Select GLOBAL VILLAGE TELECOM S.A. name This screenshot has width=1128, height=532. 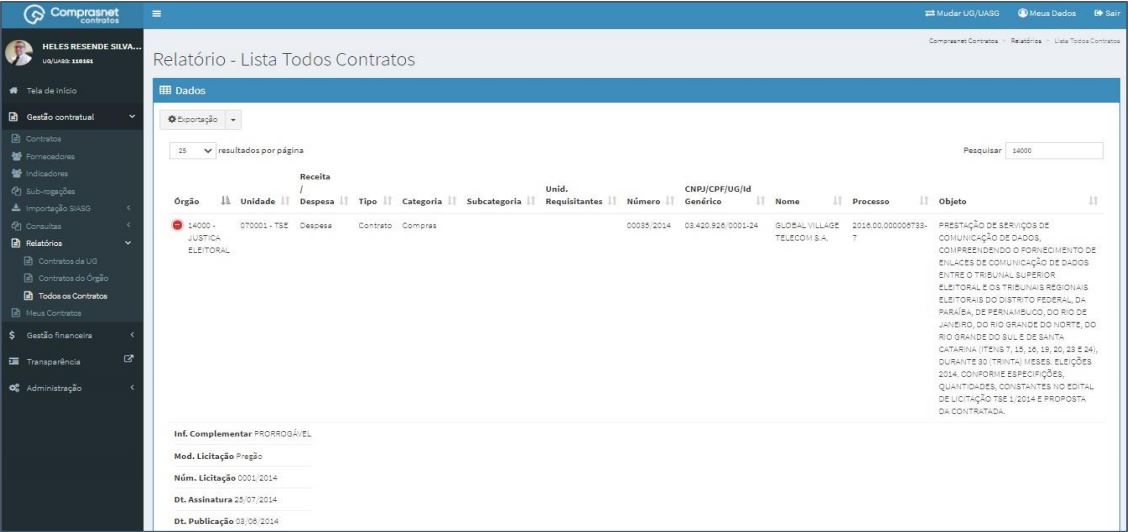click(x=807, y=232)
